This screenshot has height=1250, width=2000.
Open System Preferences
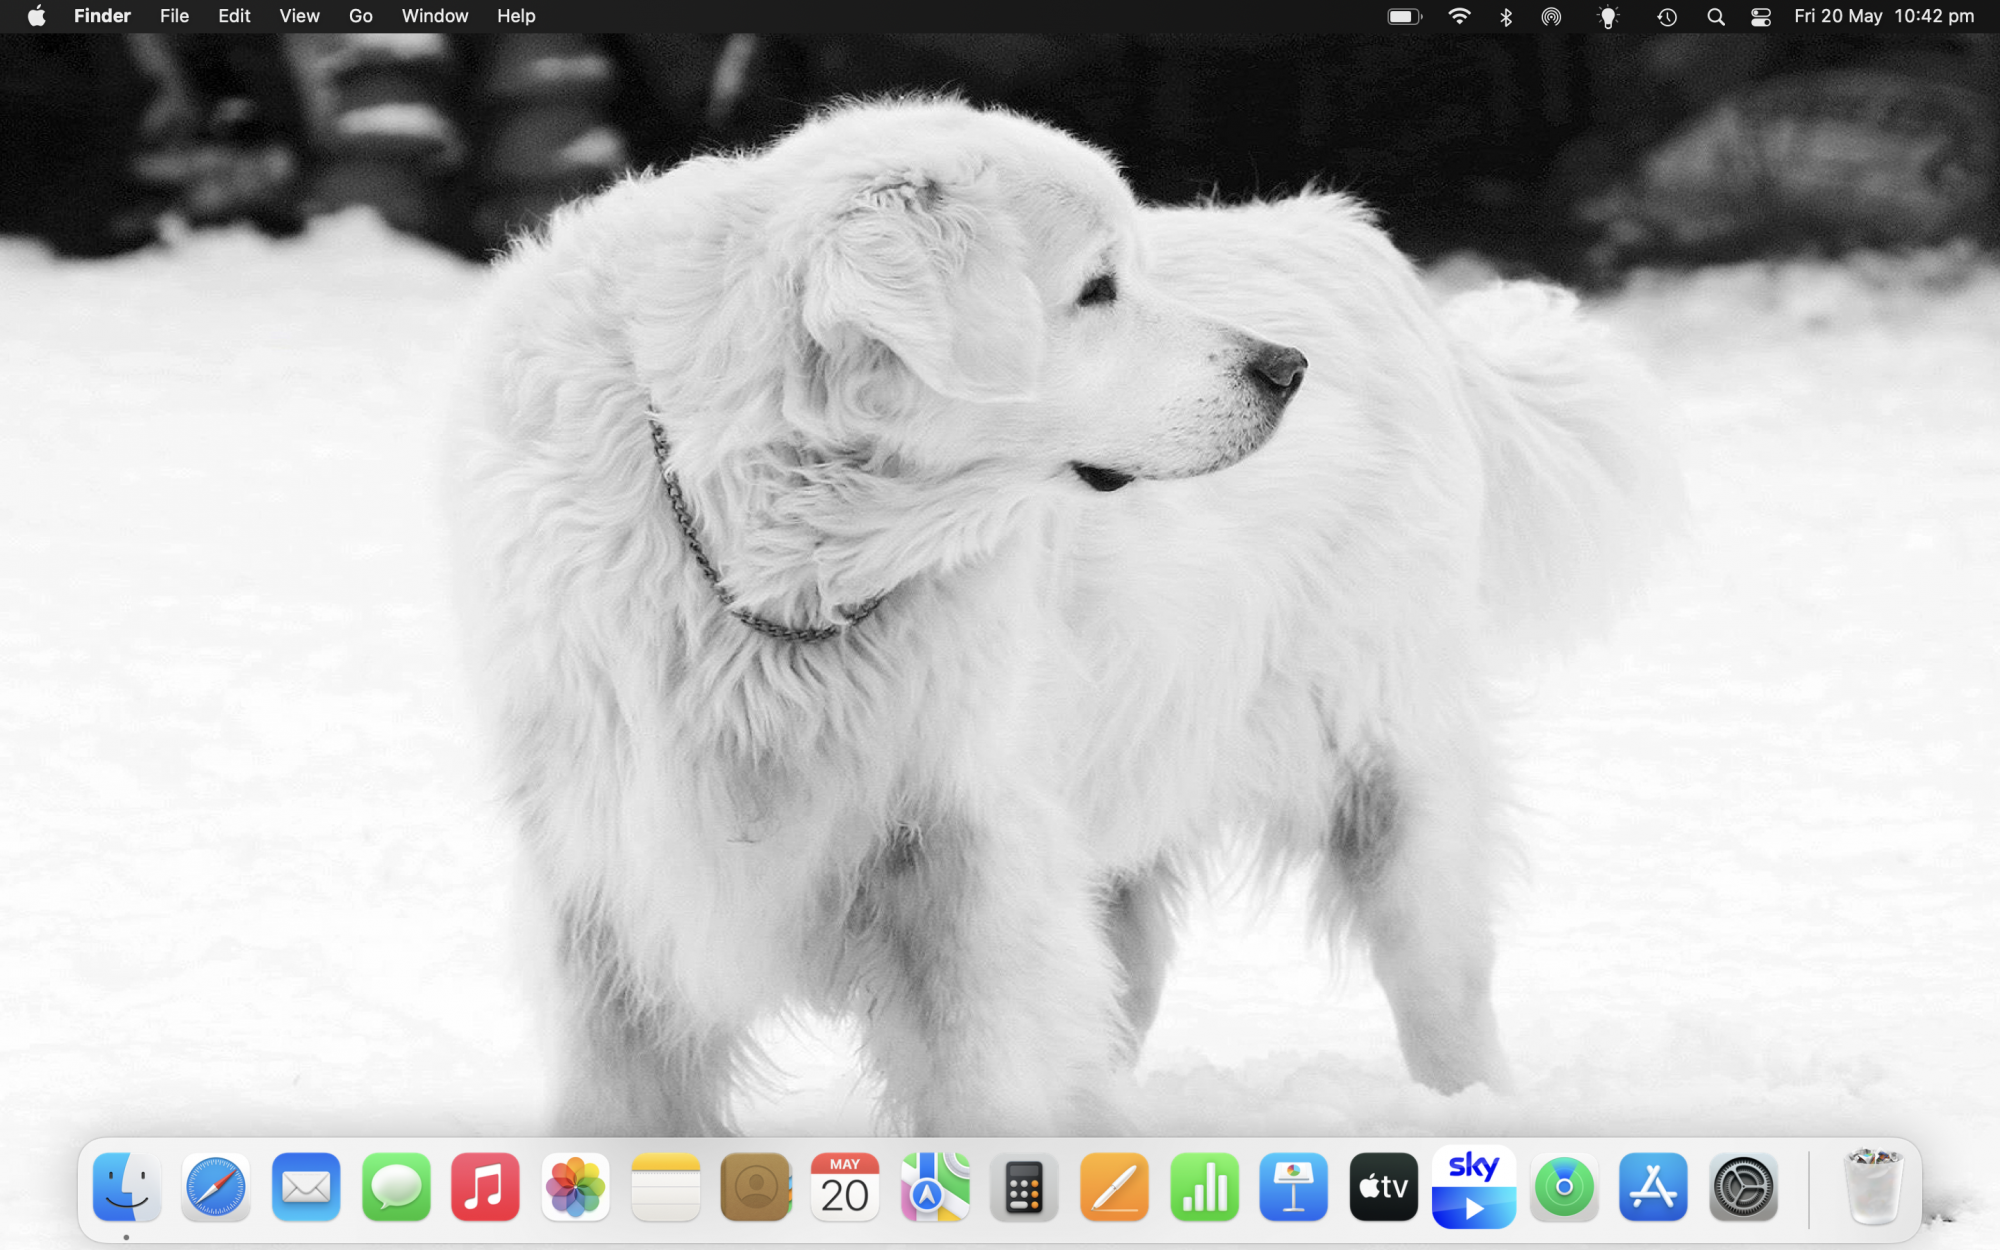point(1743,1187)
